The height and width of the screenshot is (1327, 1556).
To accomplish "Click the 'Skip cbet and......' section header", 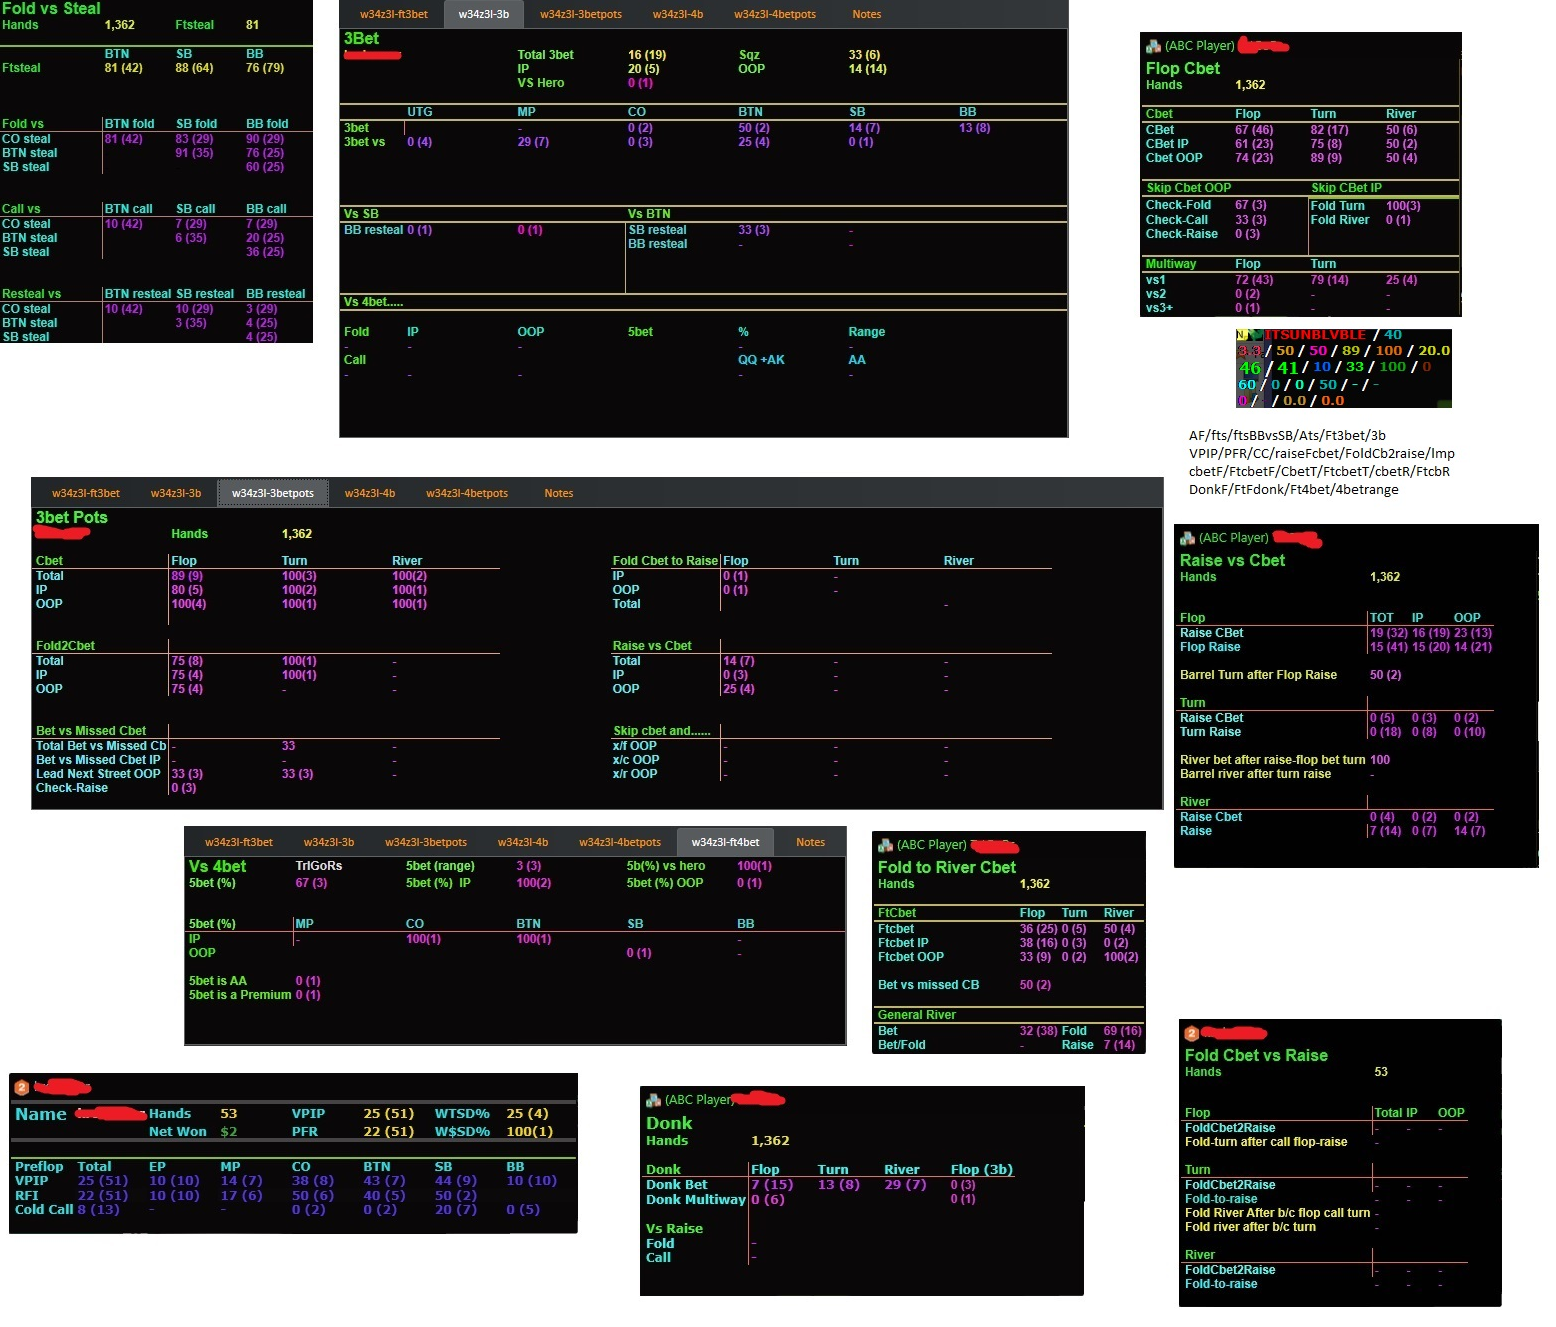I will point(662,731).
